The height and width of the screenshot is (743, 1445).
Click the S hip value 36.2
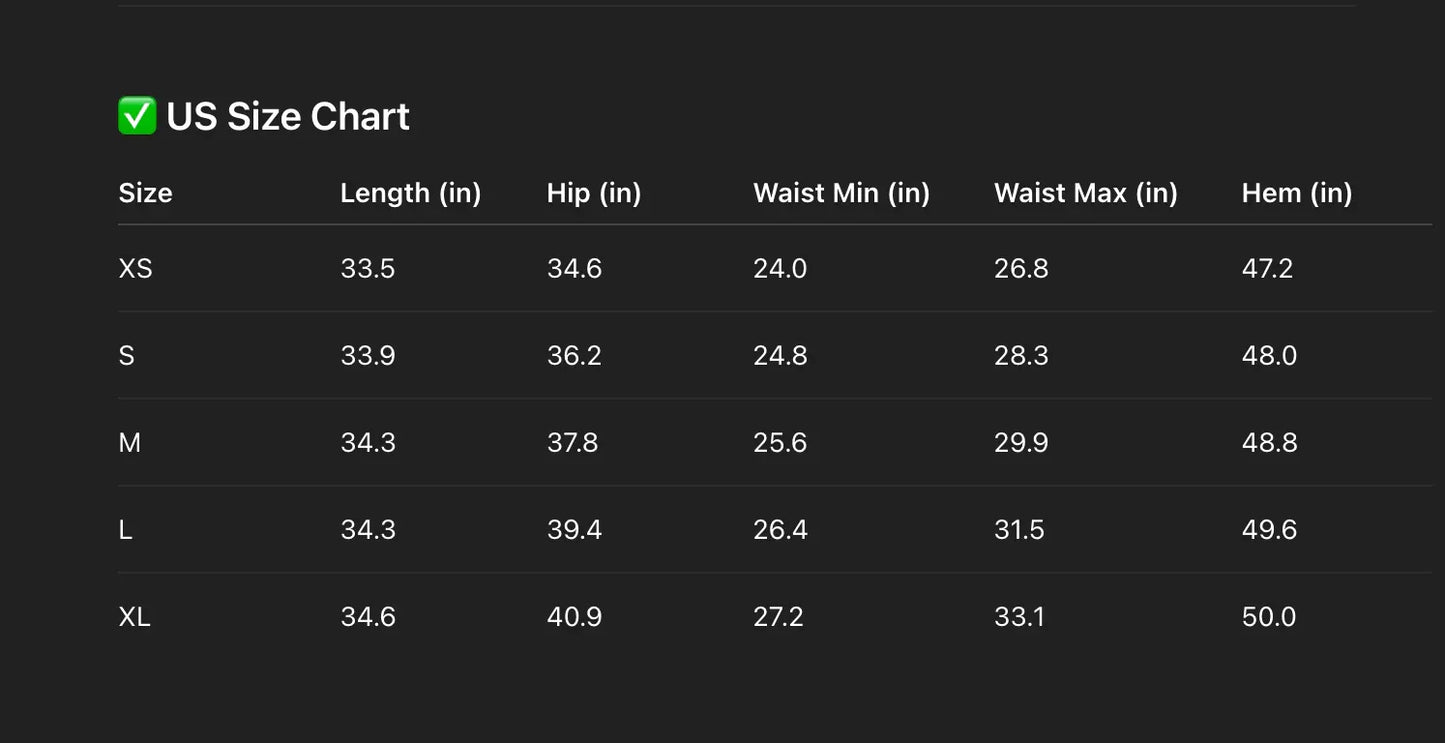click(574, 356)
